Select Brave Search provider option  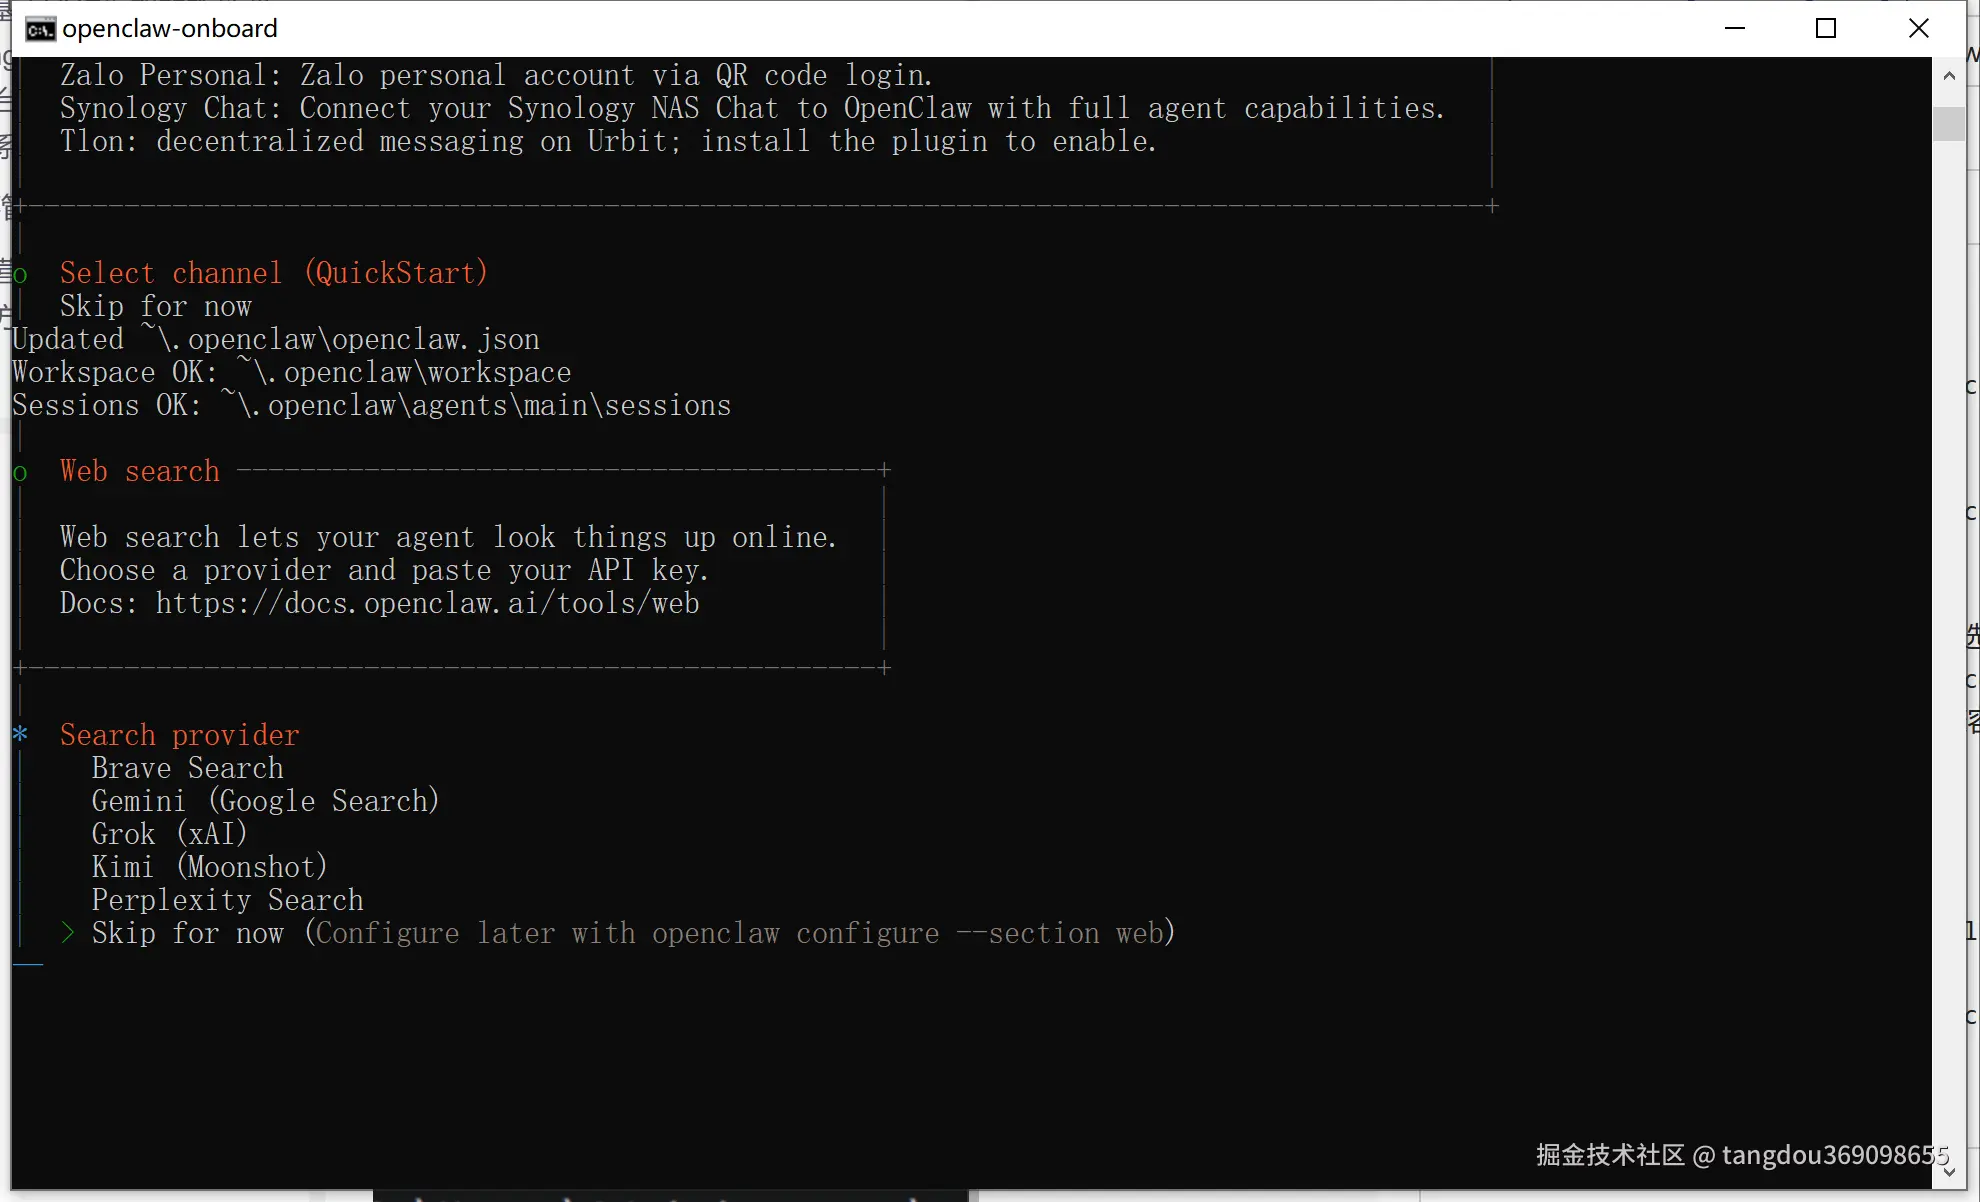(x=187, y=768)
